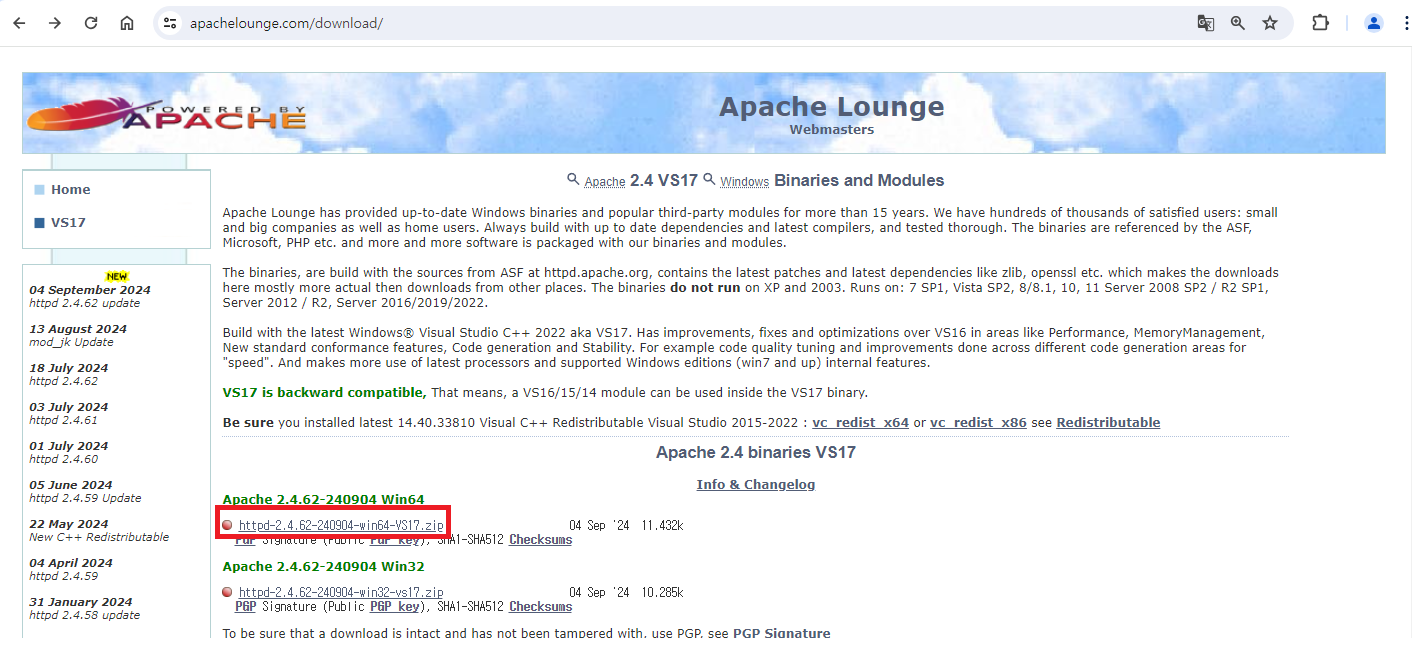Open the Info & Changelog link

756,485
